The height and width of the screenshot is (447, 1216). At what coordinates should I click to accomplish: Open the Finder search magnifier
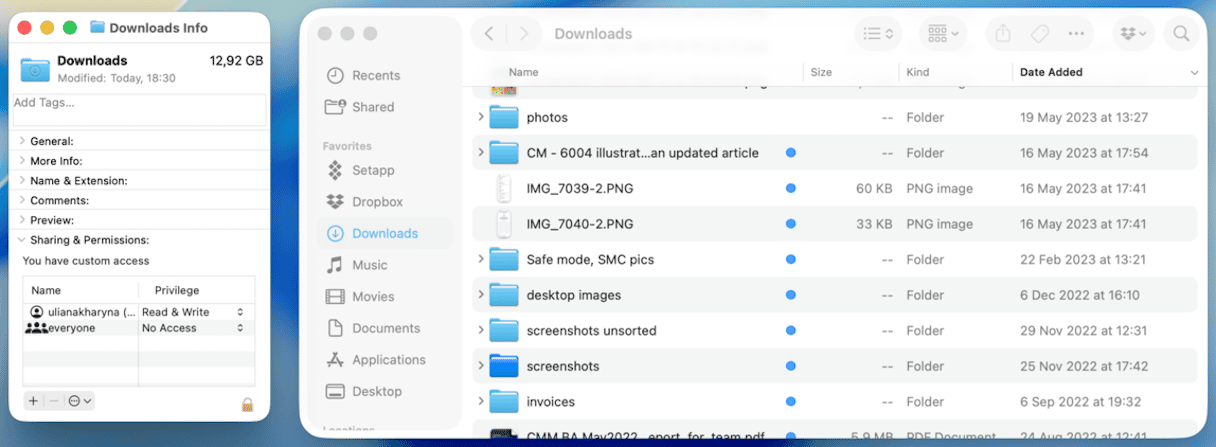(x=1181, y=34)
